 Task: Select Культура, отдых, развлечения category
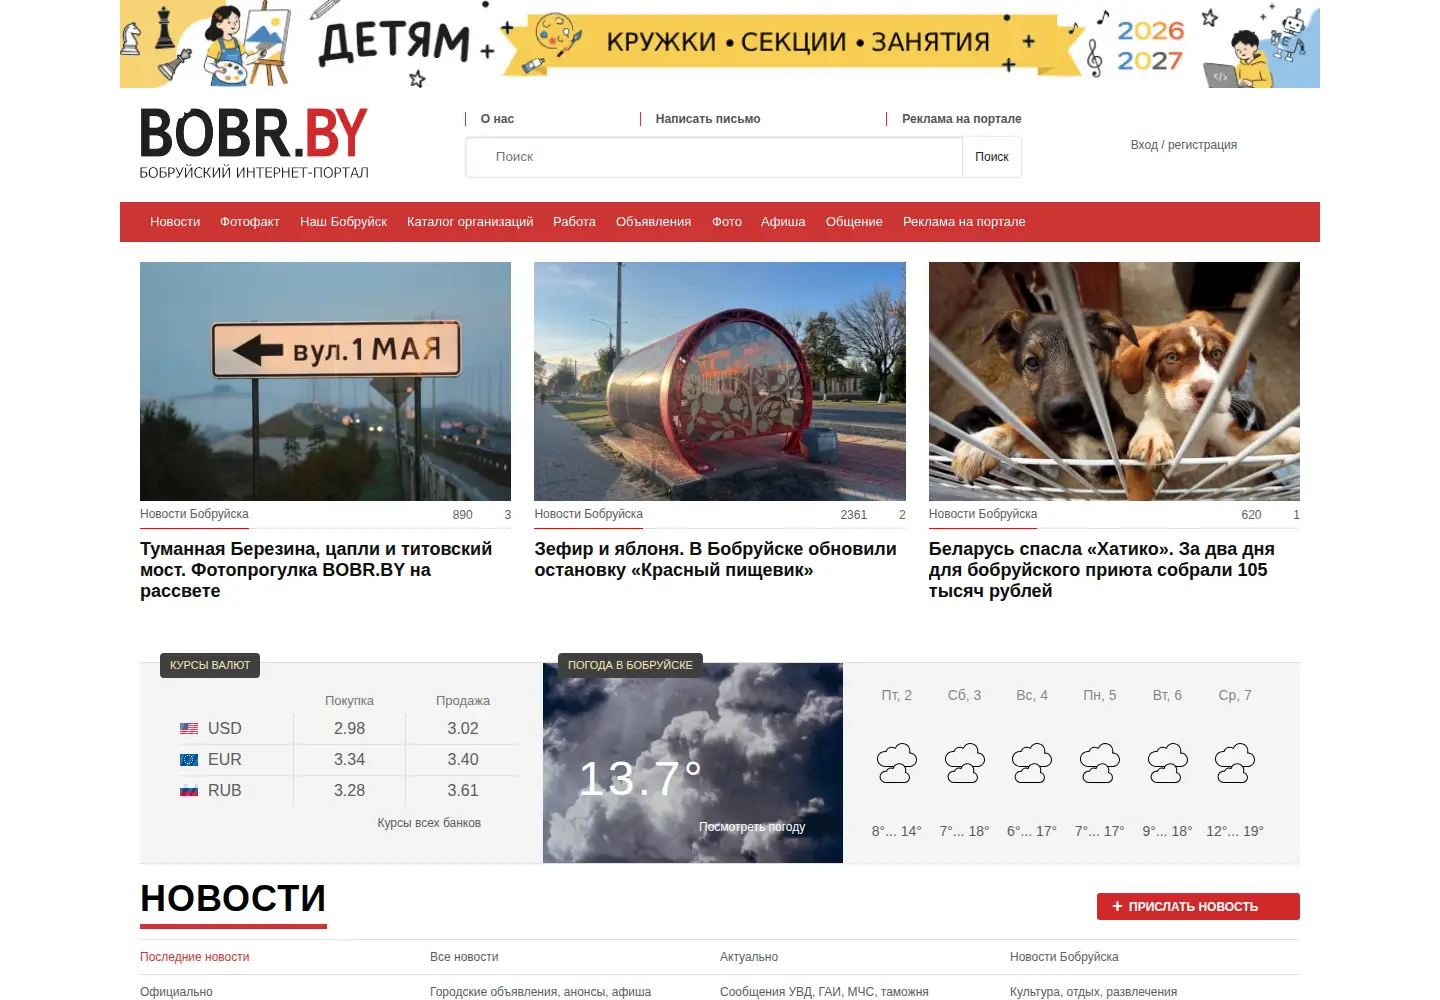click(x=1093, y=992)
